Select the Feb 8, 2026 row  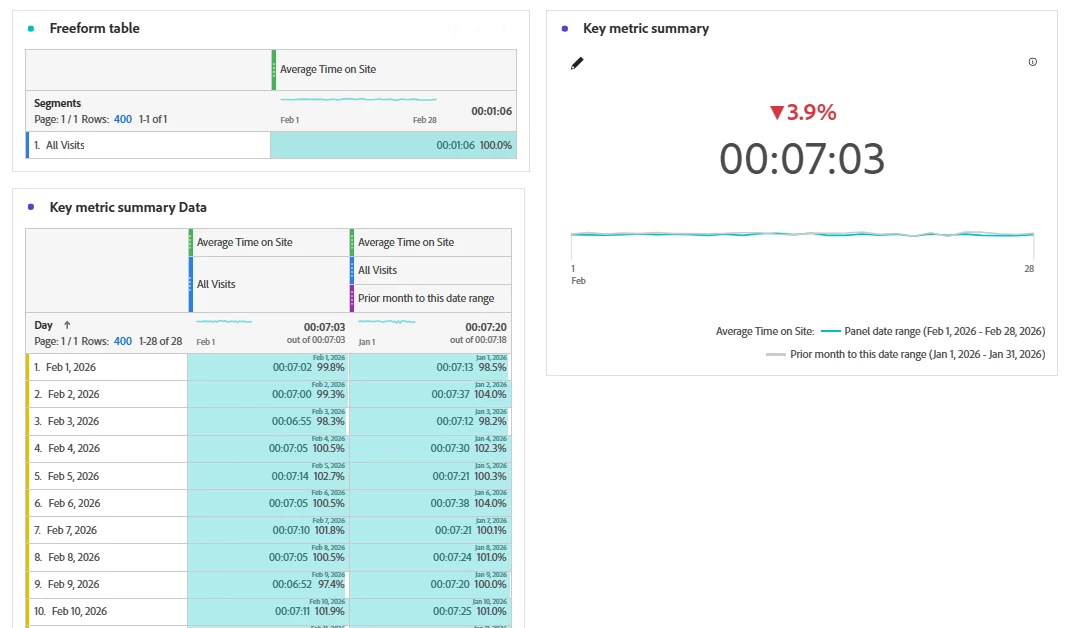[x=107, y=558]
